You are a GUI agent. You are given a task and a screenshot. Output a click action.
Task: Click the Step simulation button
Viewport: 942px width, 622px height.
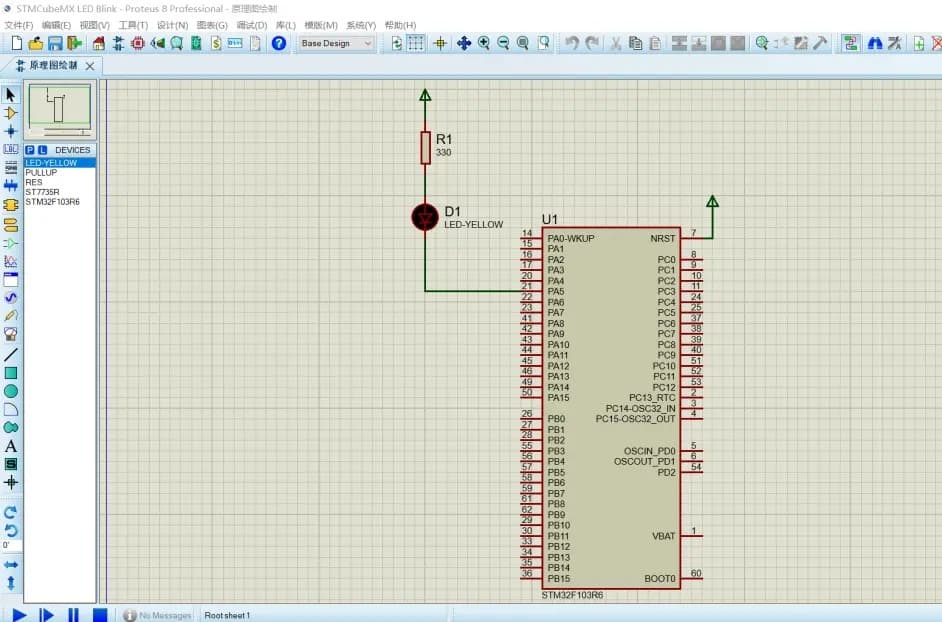point(46,615)
